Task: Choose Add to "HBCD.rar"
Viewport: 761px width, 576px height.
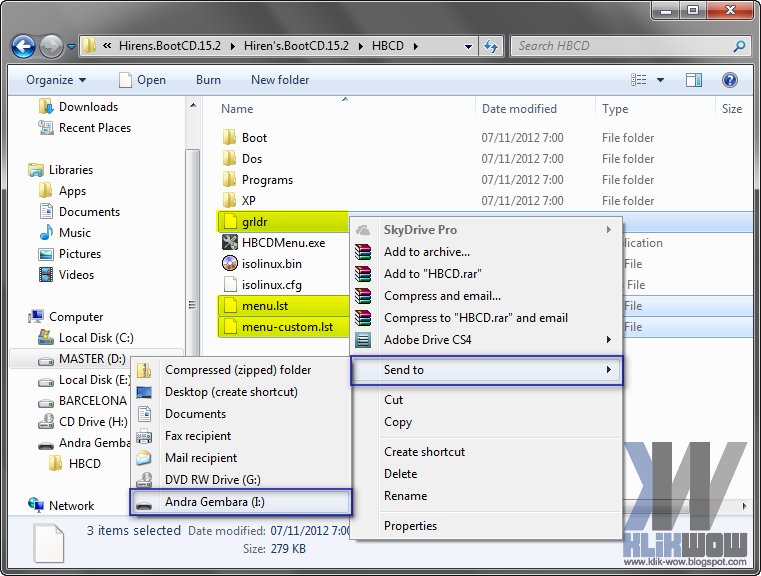Action: point(486,274)
